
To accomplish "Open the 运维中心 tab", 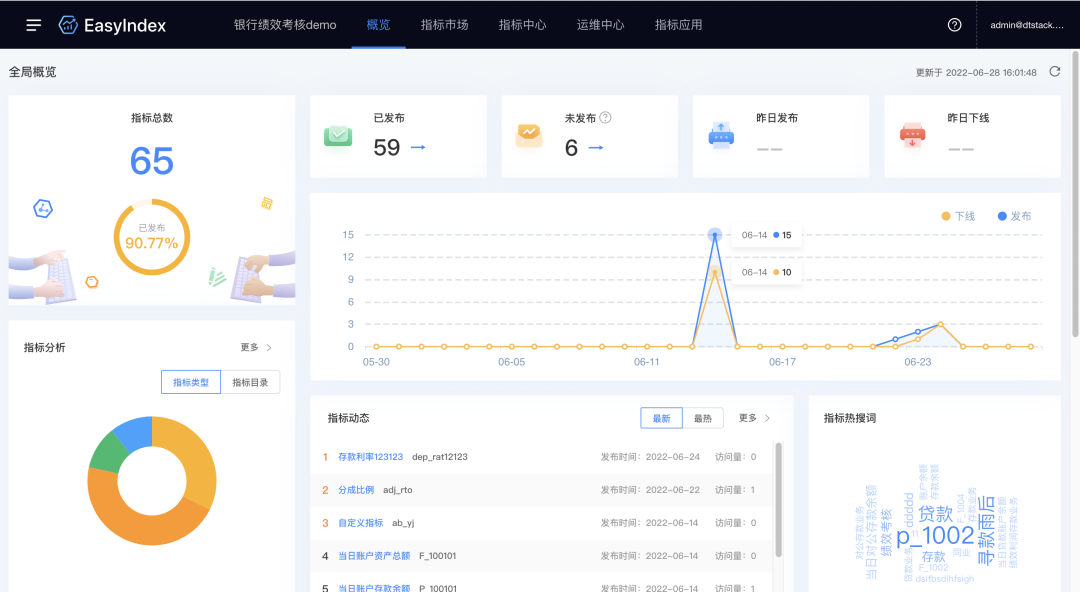I will (600, 25).
